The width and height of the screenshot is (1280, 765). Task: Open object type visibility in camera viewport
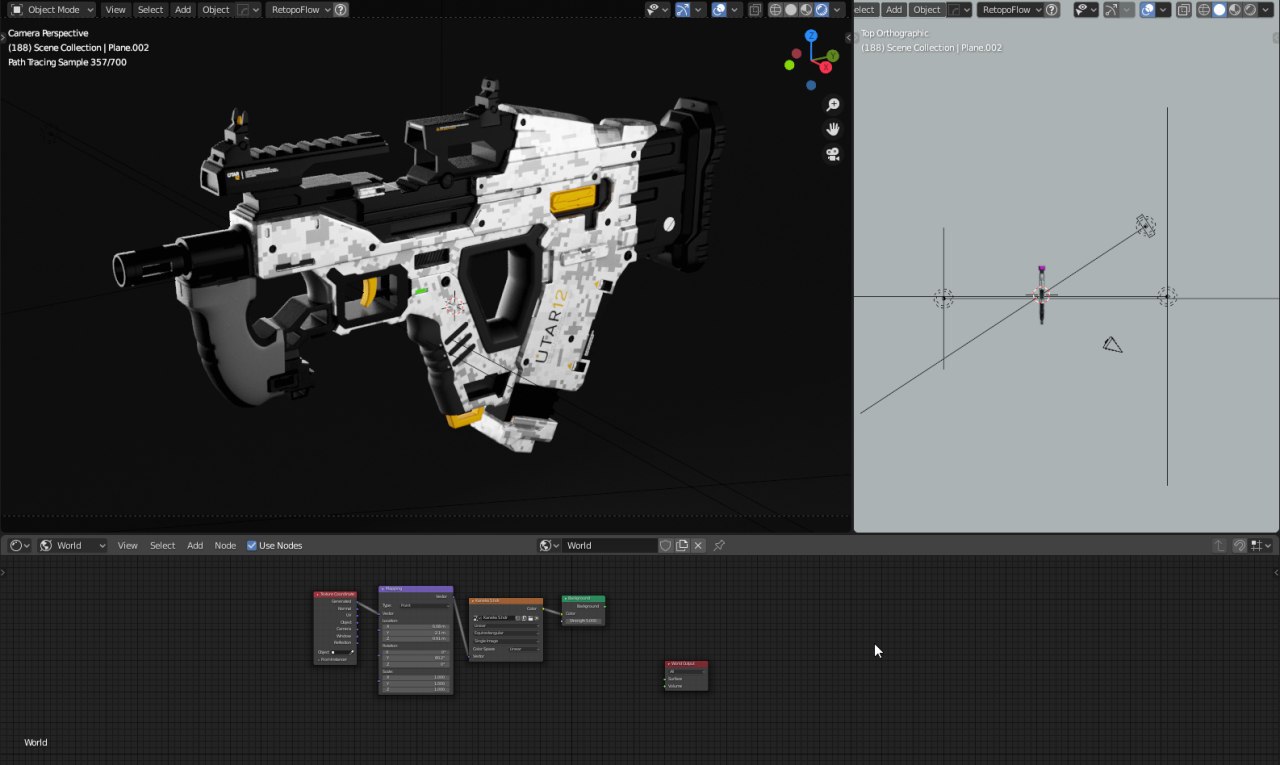(657, 10)
